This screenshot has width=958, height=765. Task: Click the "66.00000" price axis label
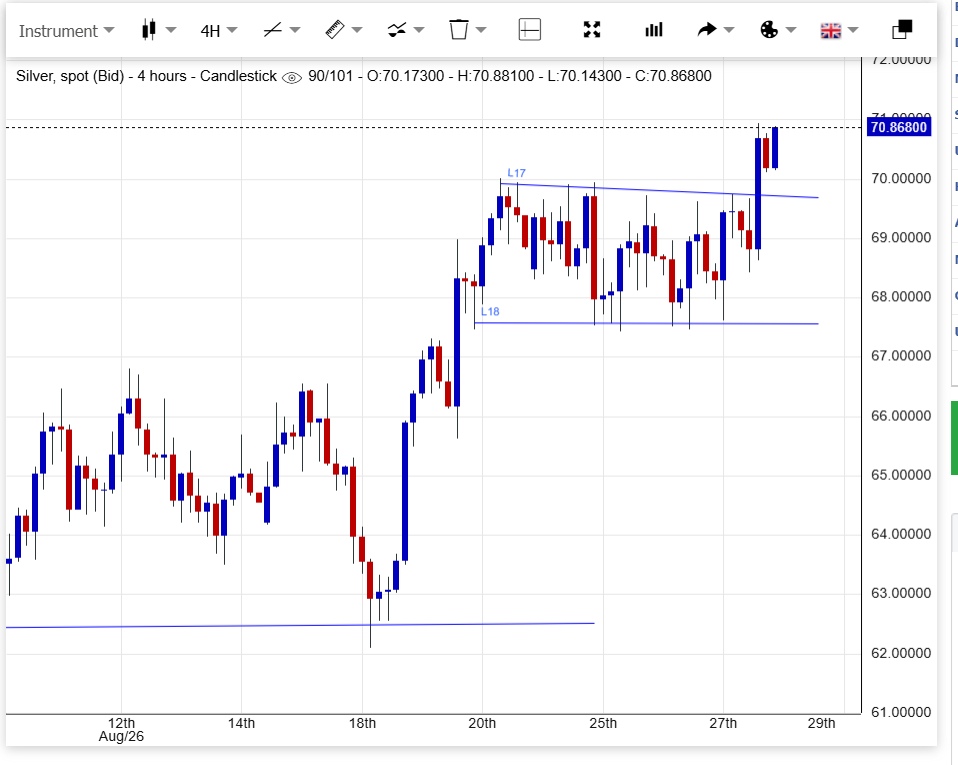pyautogui.click(x=901, y=416)
